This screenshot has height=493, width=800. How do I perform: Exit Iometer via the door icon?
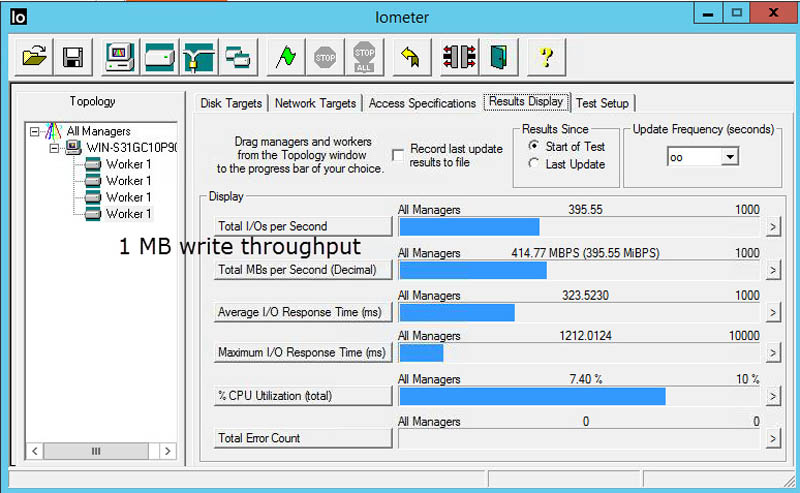tap(498, 57)
